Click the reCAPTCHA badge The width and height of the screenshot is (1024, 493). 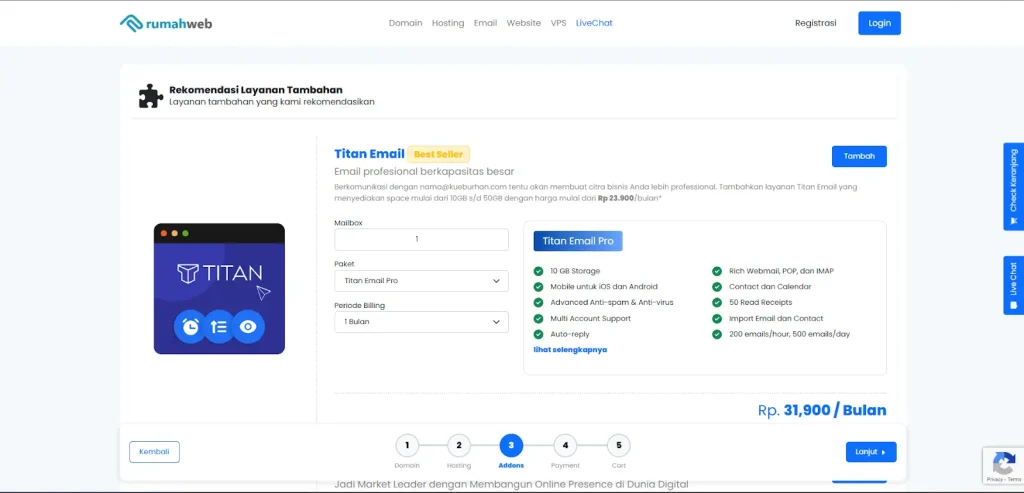coord(1003,465)
